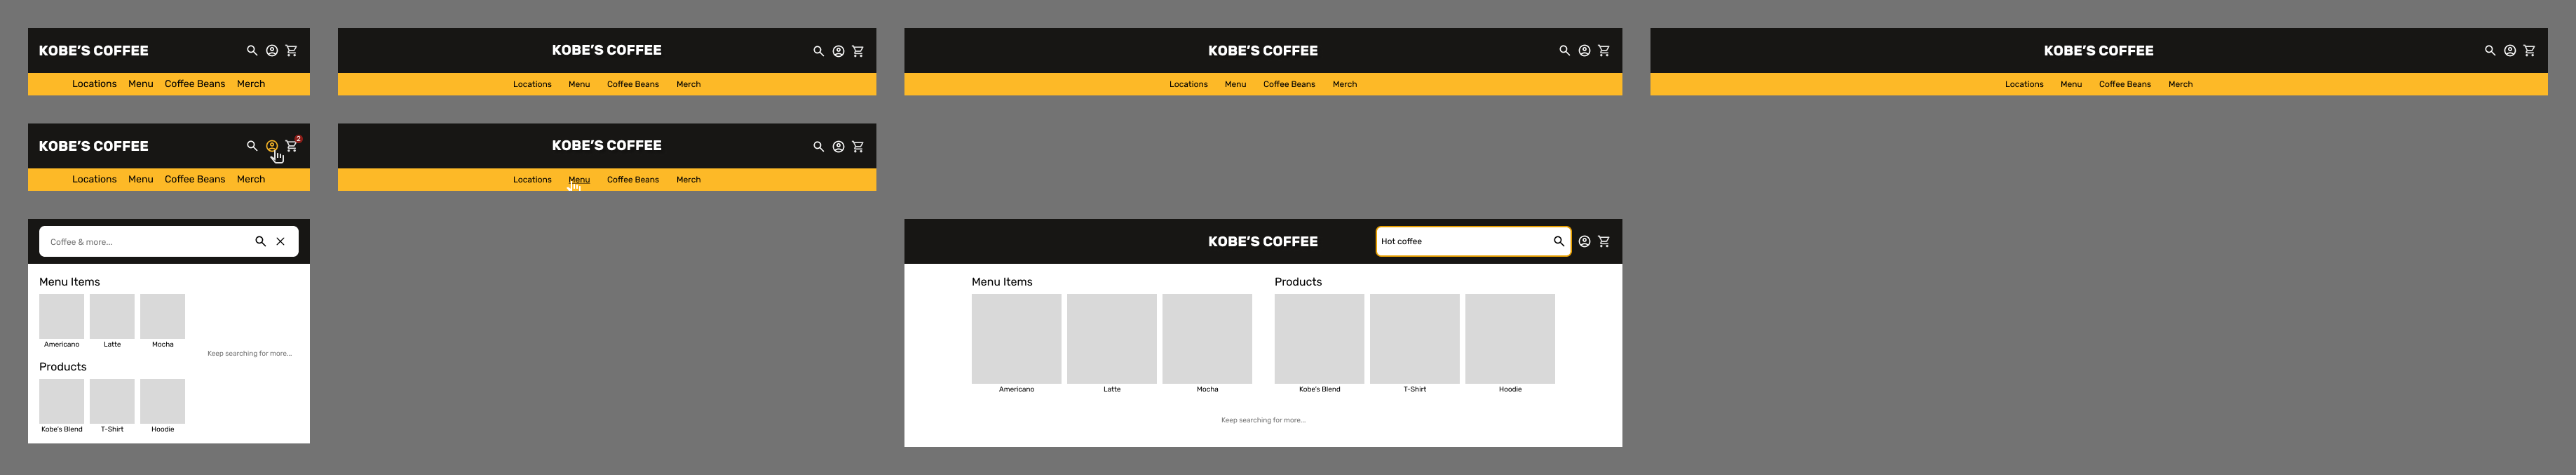Open shopping cart in the widest header
This screenshot has width=2576, height=475.
click(x=2529, y=50)
